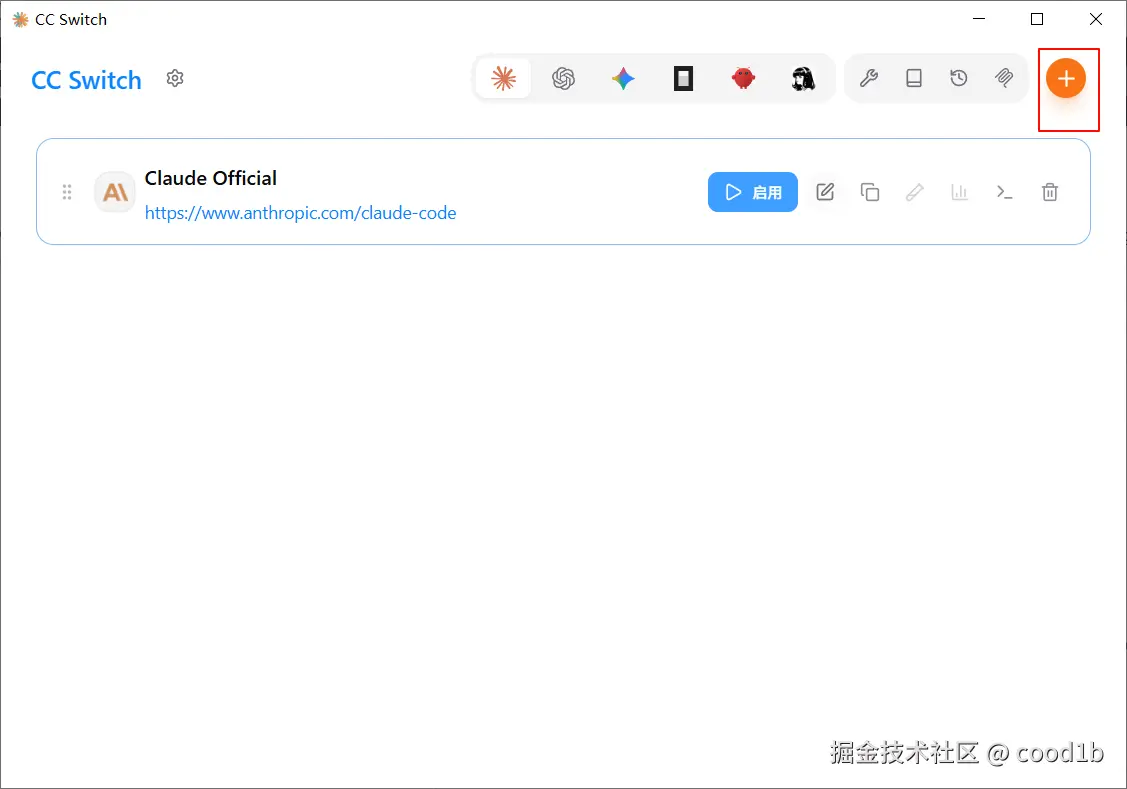This screenshot has height=789, width=1127.
Task: Select the red creature app tab
Action: (743, 78)
